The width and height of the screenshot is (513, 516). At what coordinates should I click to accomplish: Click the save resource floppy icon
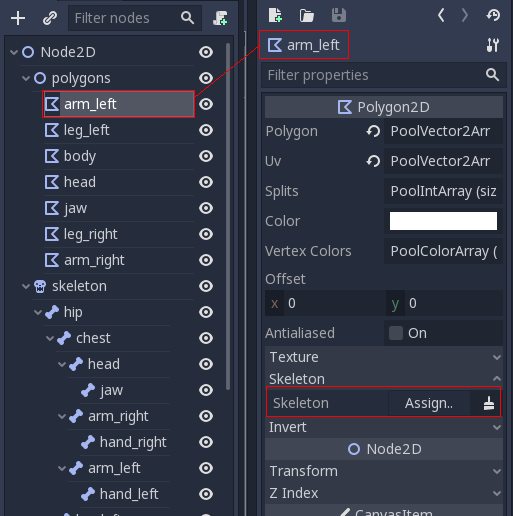tap(339, 15)
